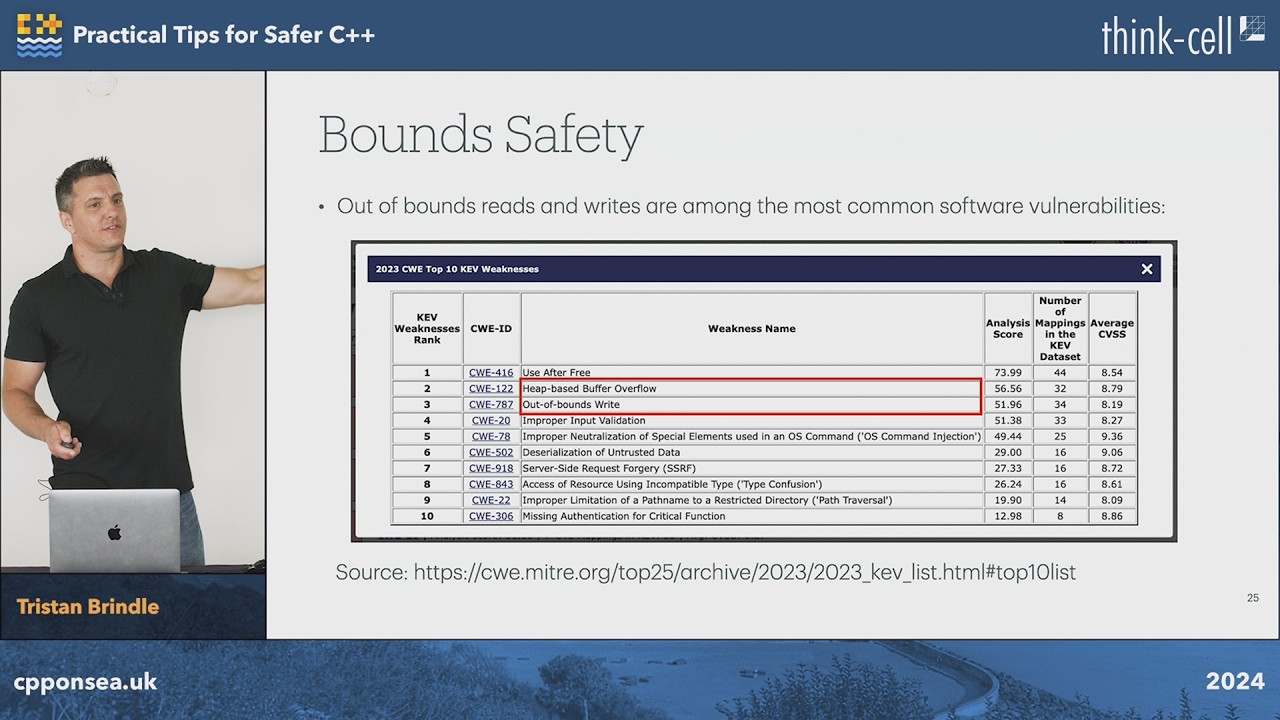1280x720 pixels.
Task: Click 'Deserialization of Untrusted Data' cell
Action: (752, 453)
